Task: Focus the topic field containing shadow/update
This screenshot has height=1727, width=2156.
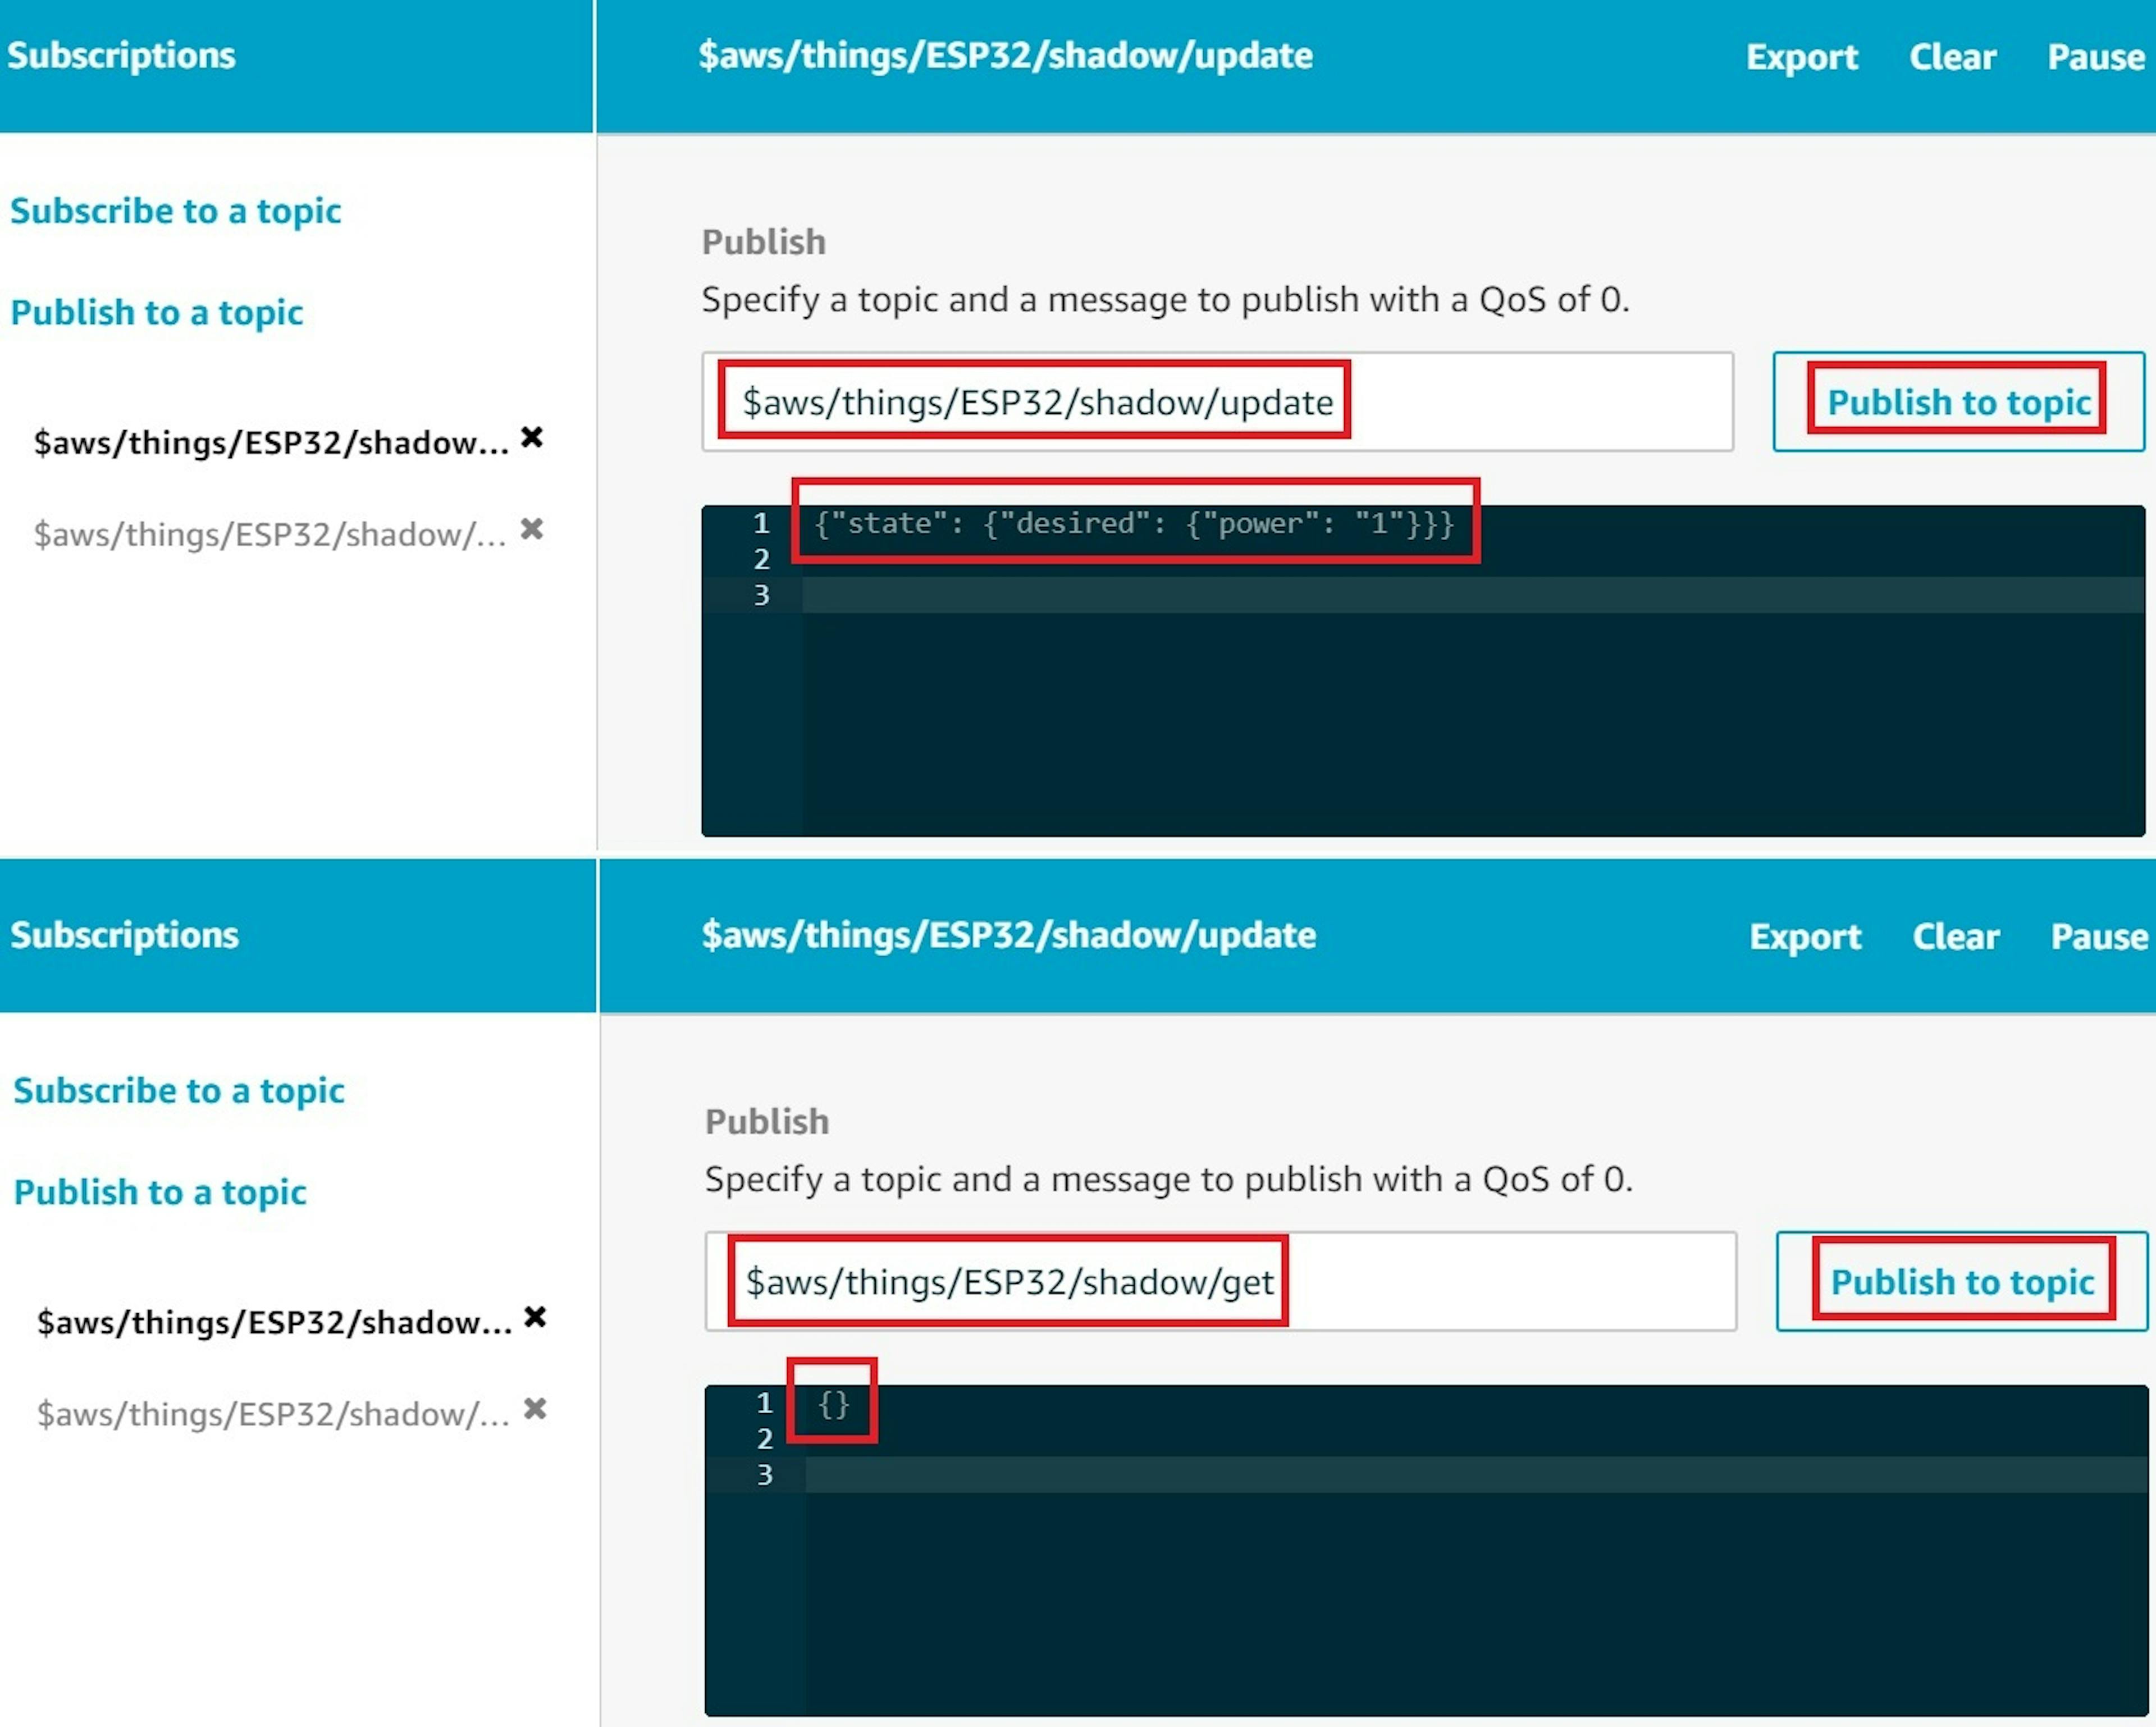Action: [x=1217, y=402]
